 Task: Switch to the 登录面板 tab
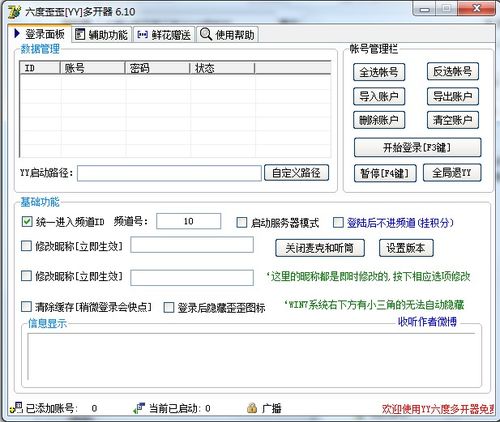pos(39,34)
